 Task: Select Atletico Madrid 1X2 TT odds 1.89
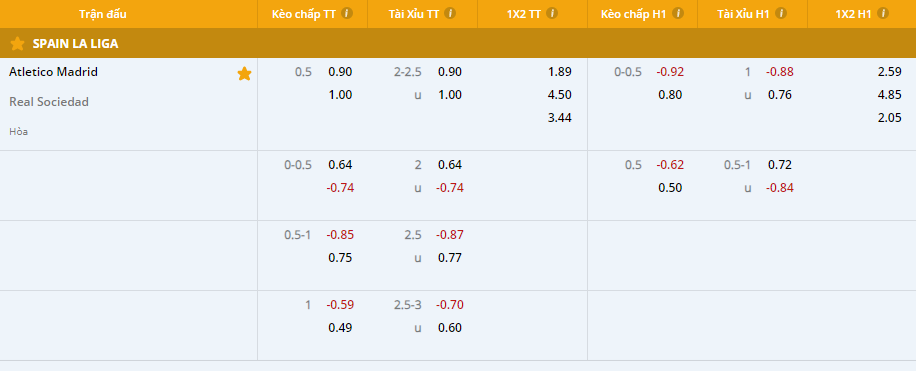click(x=560, y=72)
